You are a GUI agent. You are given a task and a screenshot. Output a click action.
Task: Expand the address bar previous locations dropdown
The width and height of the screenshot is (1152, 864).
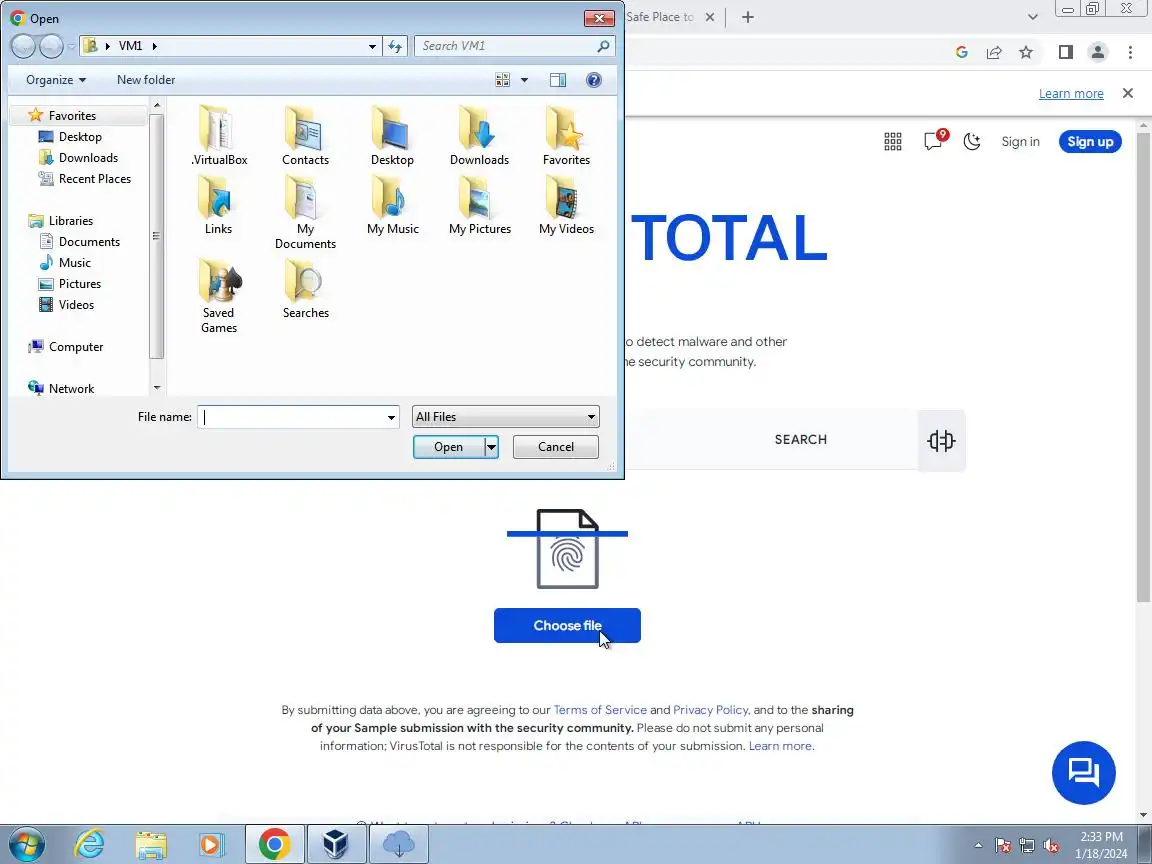(372, 46)
